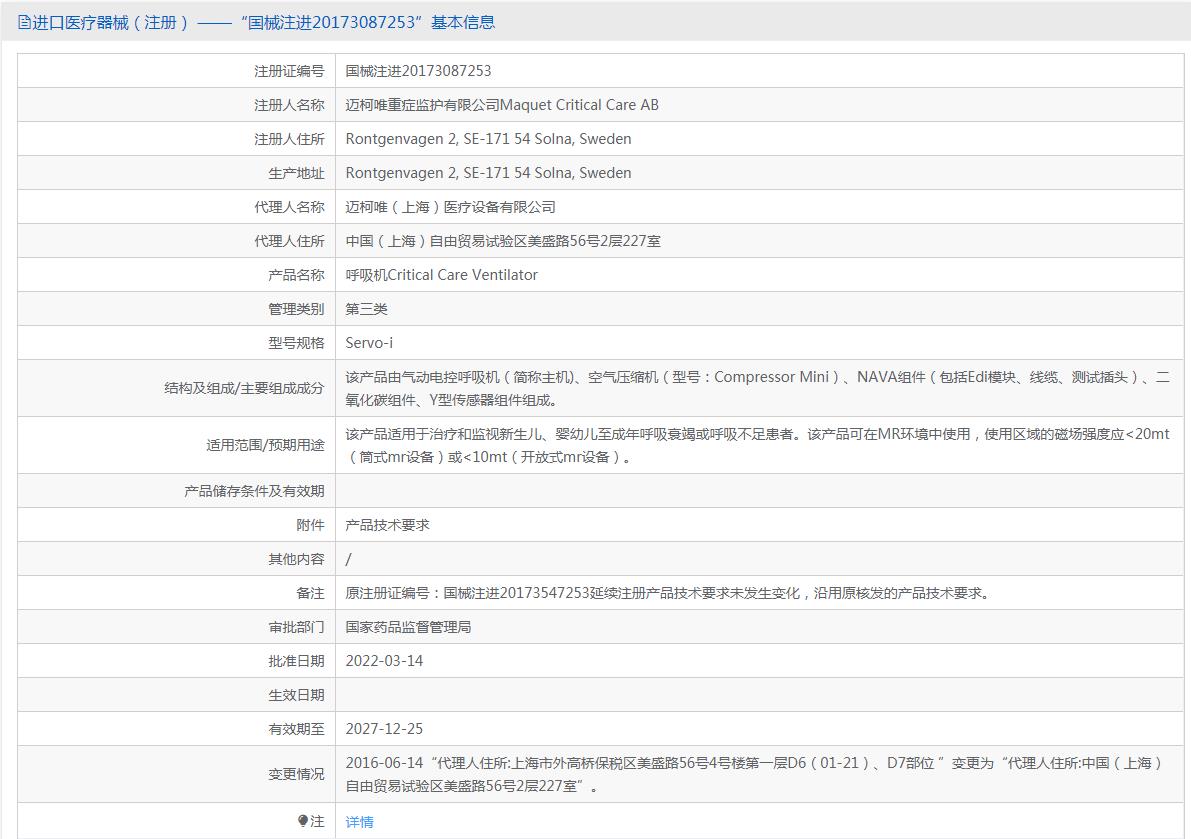The width and height of the screenshot is (1191, 839).
Task: Select the 生效日期 label
Action: click(296, 695)
